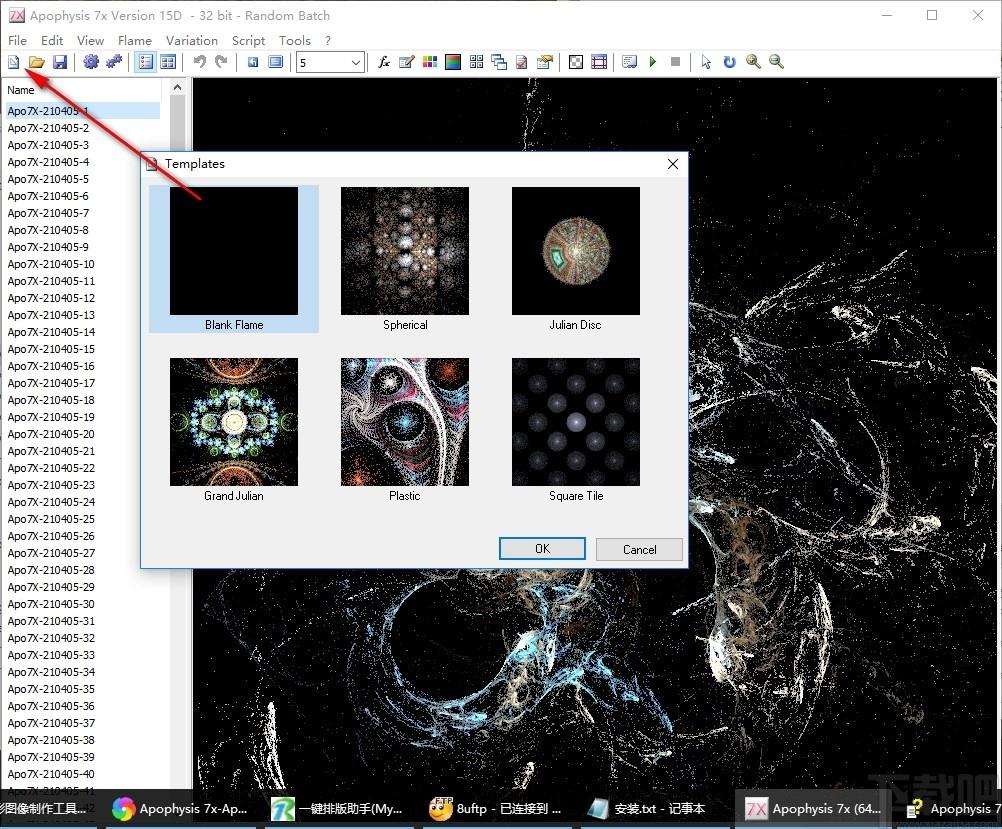Open the ? help menu
Image resolution: width=1002 pixels, height=829 pixels.
(328, 40)
